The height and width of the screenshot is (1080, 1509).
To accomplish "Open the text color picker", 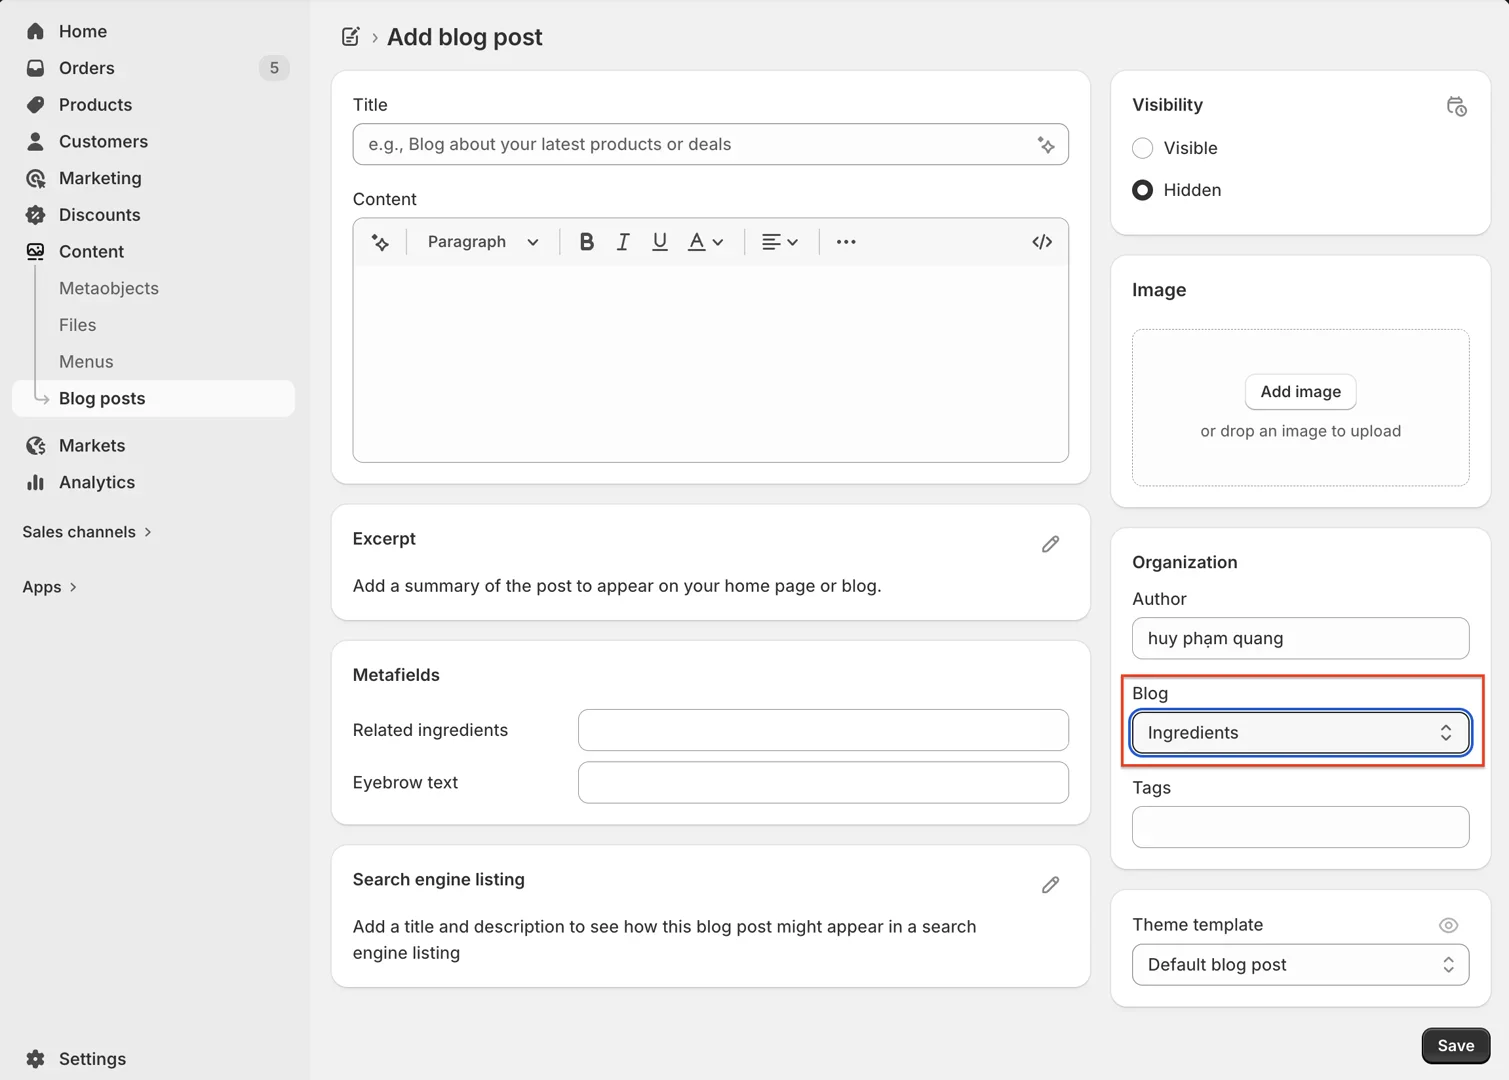I will point(704,242).
